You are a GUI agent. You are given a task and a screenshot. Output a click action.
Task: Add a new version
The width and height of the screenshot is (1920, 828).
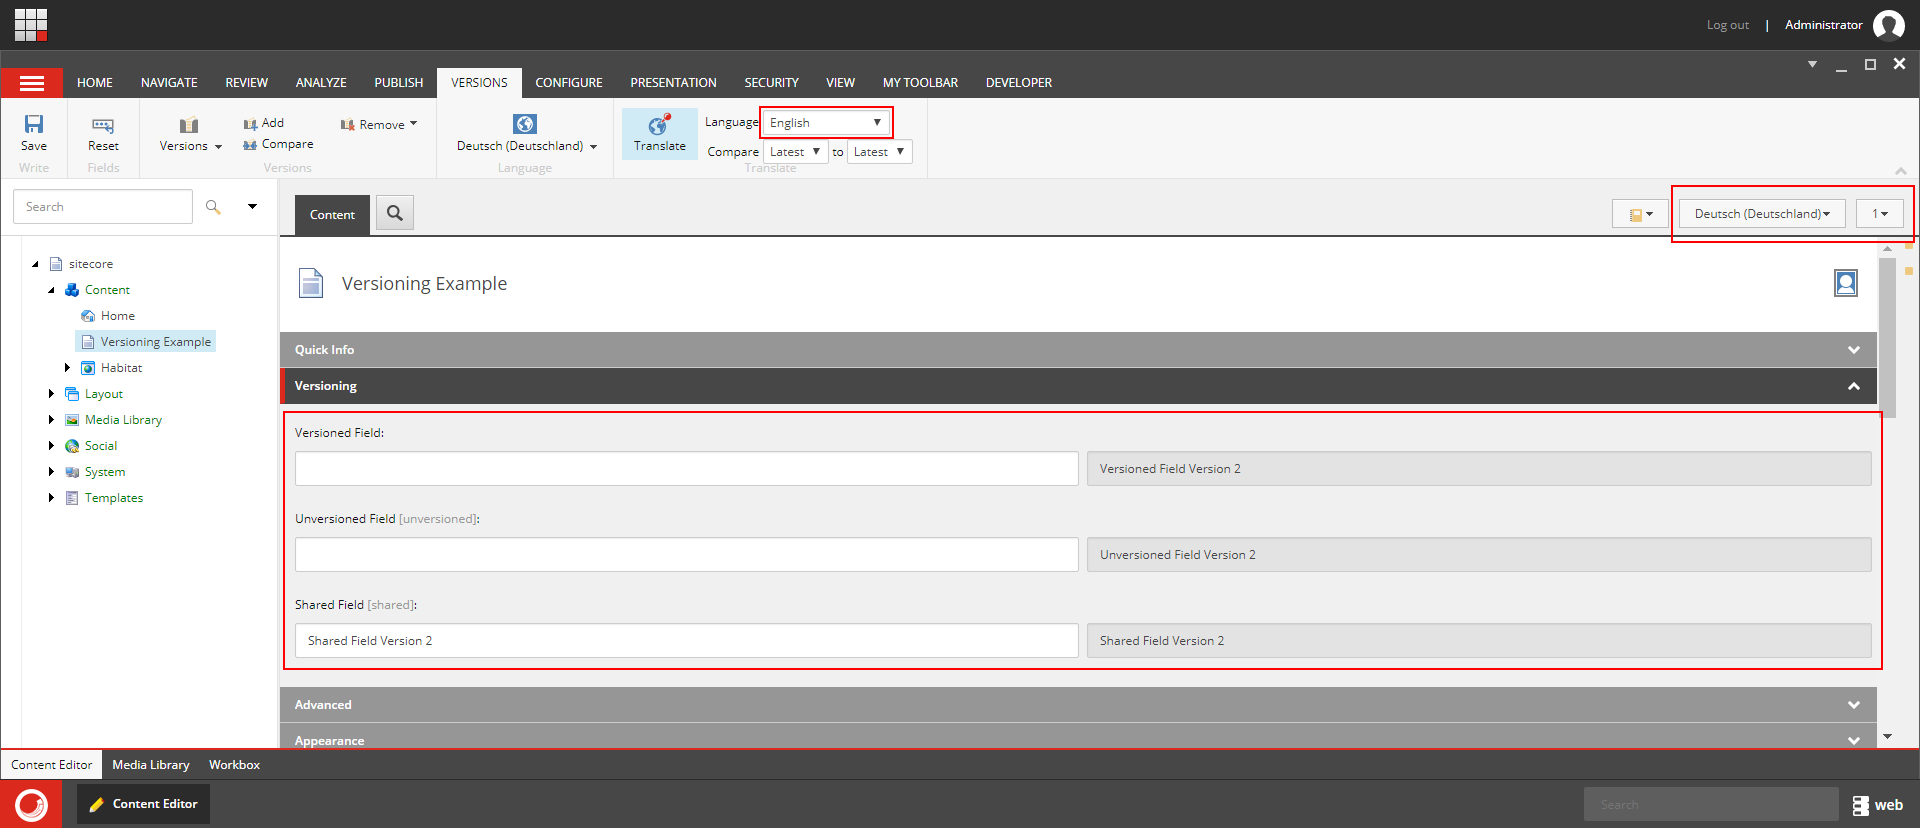264,123
